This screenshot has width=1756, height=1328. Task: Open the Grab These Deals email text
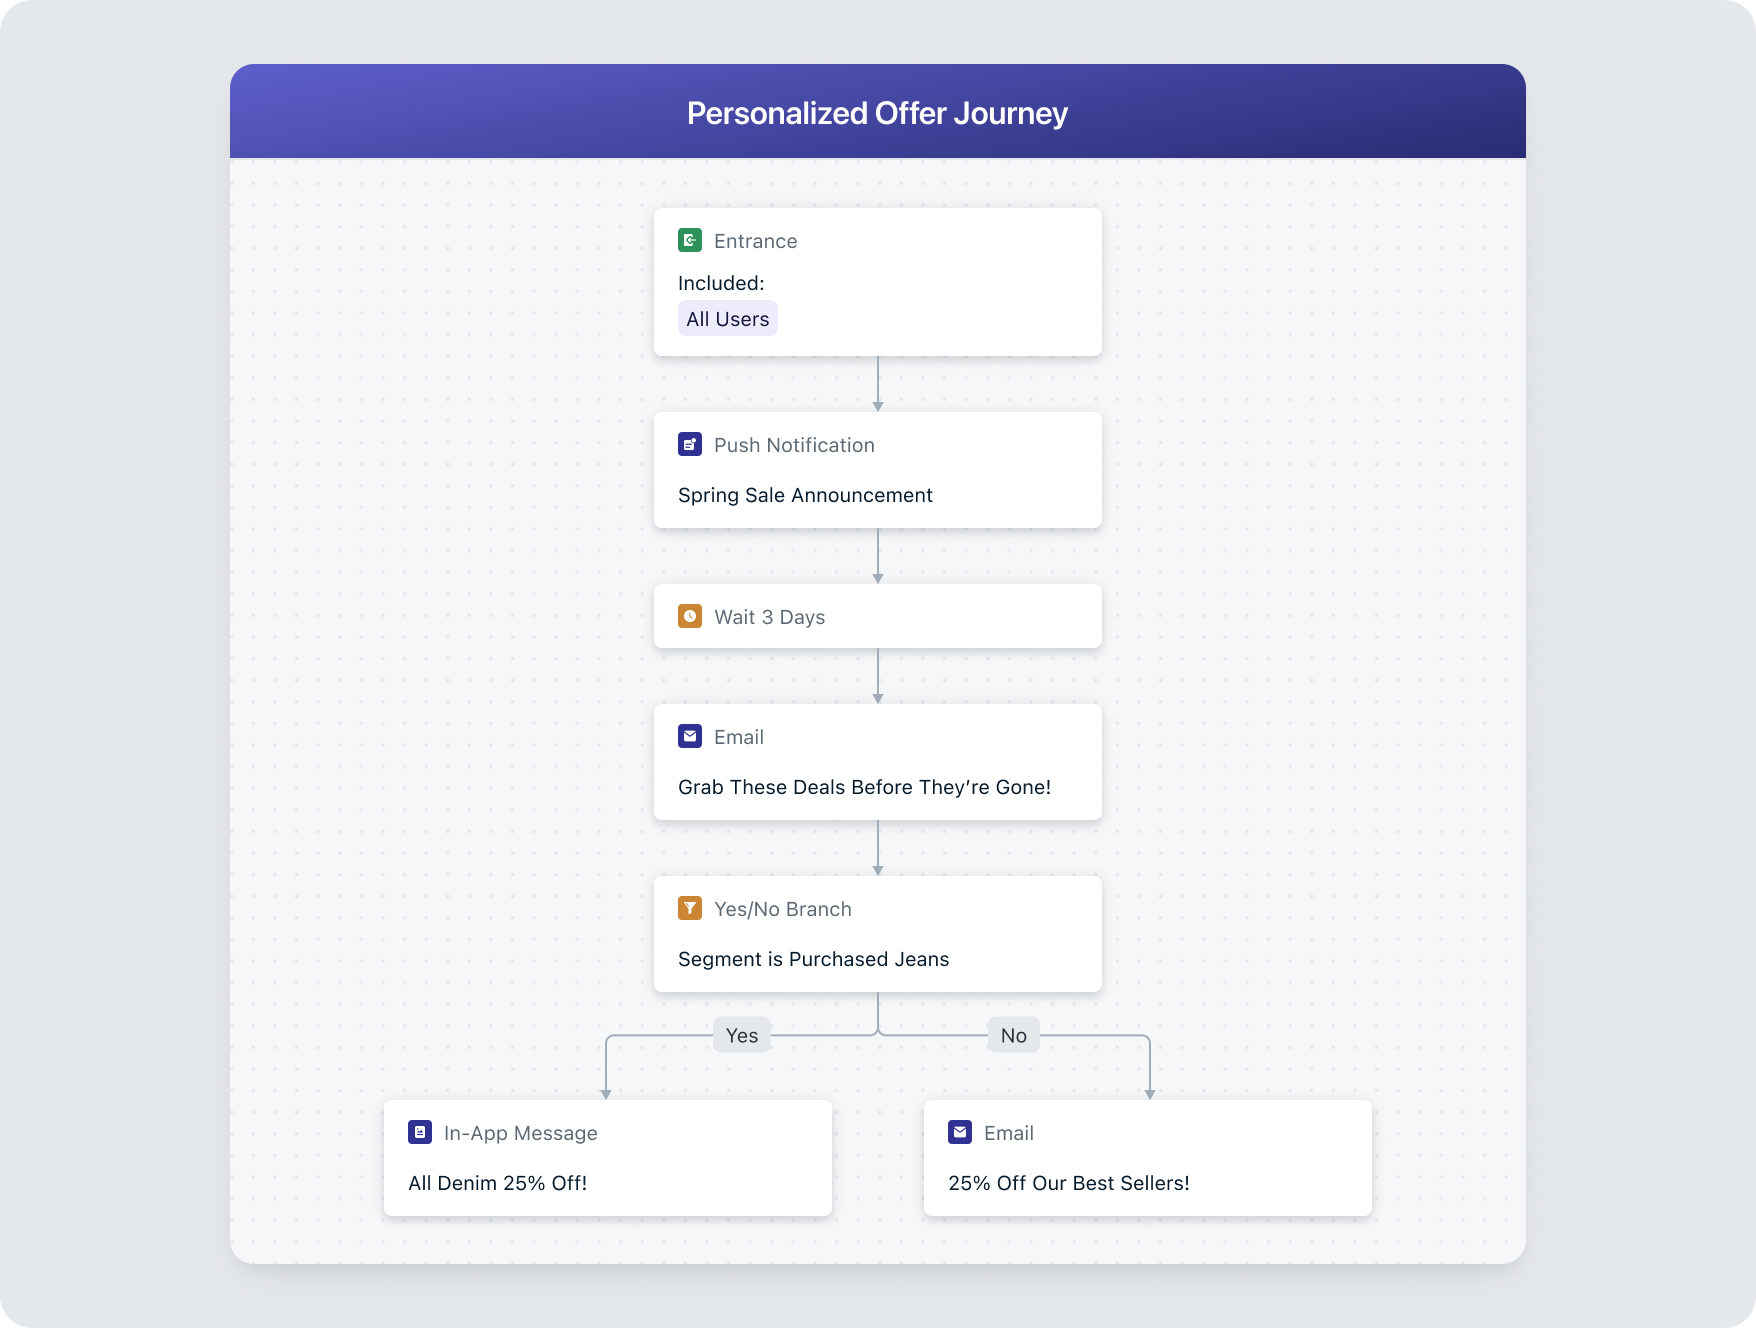(864, 787)
